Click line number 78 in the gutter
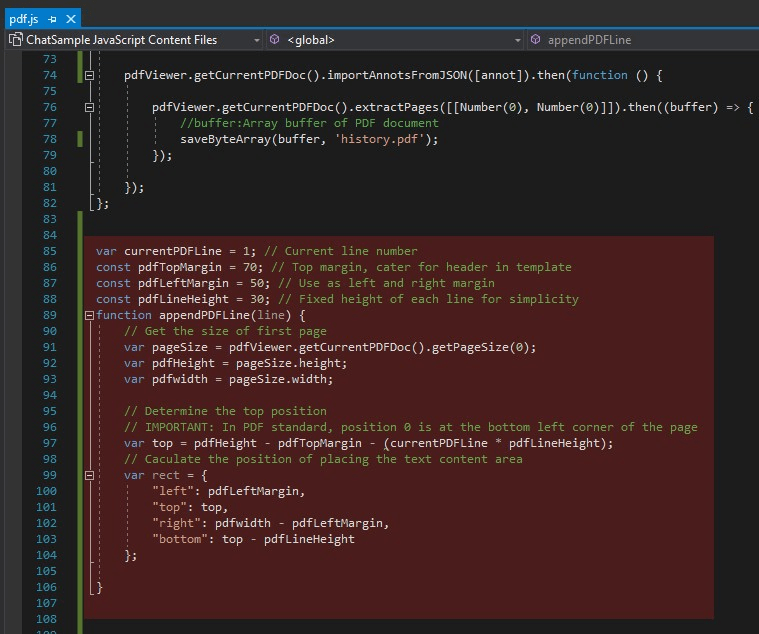Screen dimensions: 759x634 [50, 139]
